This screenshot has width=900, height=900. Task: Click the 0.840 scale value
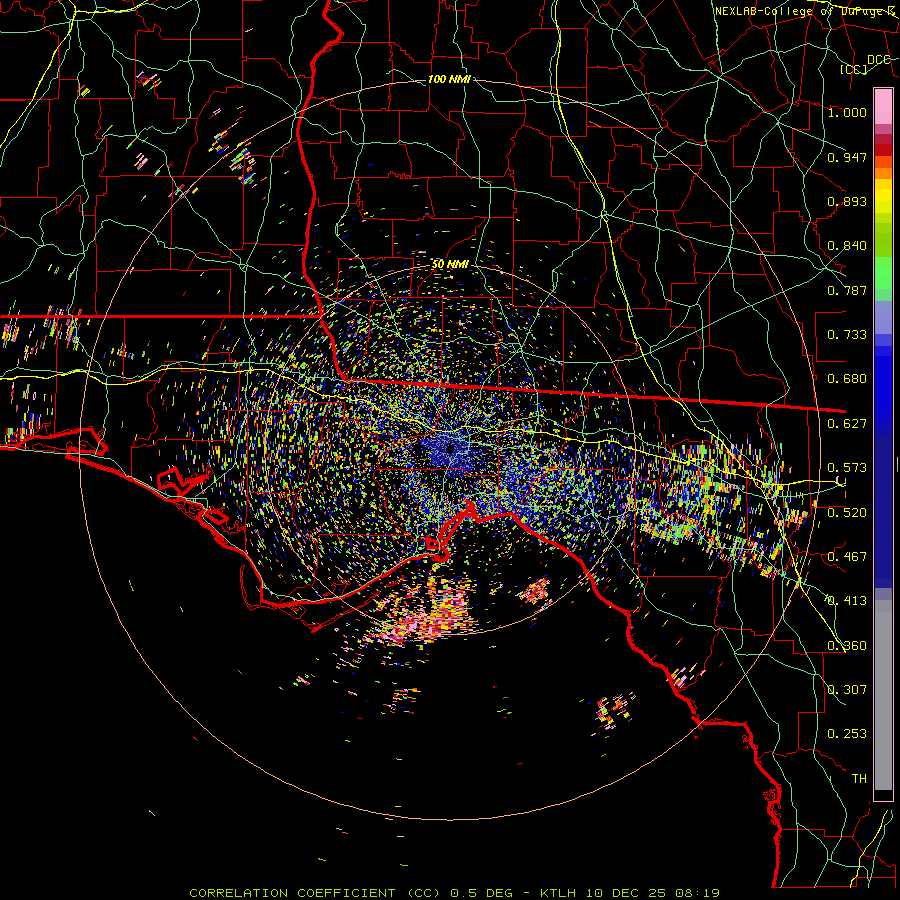pos(847,246)
